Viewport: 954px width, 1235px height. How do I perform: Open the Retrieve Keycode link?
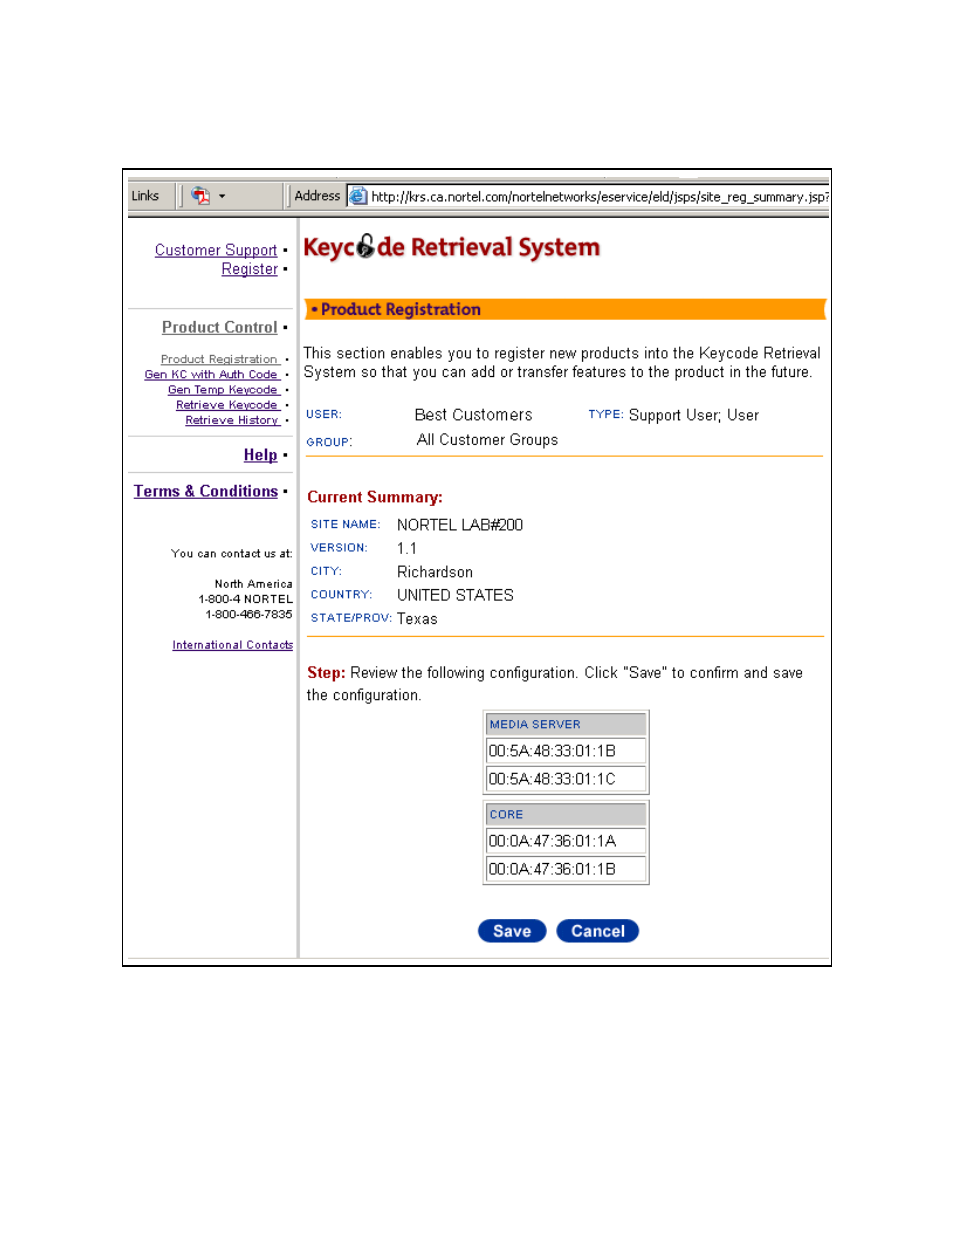click(227, 405)
